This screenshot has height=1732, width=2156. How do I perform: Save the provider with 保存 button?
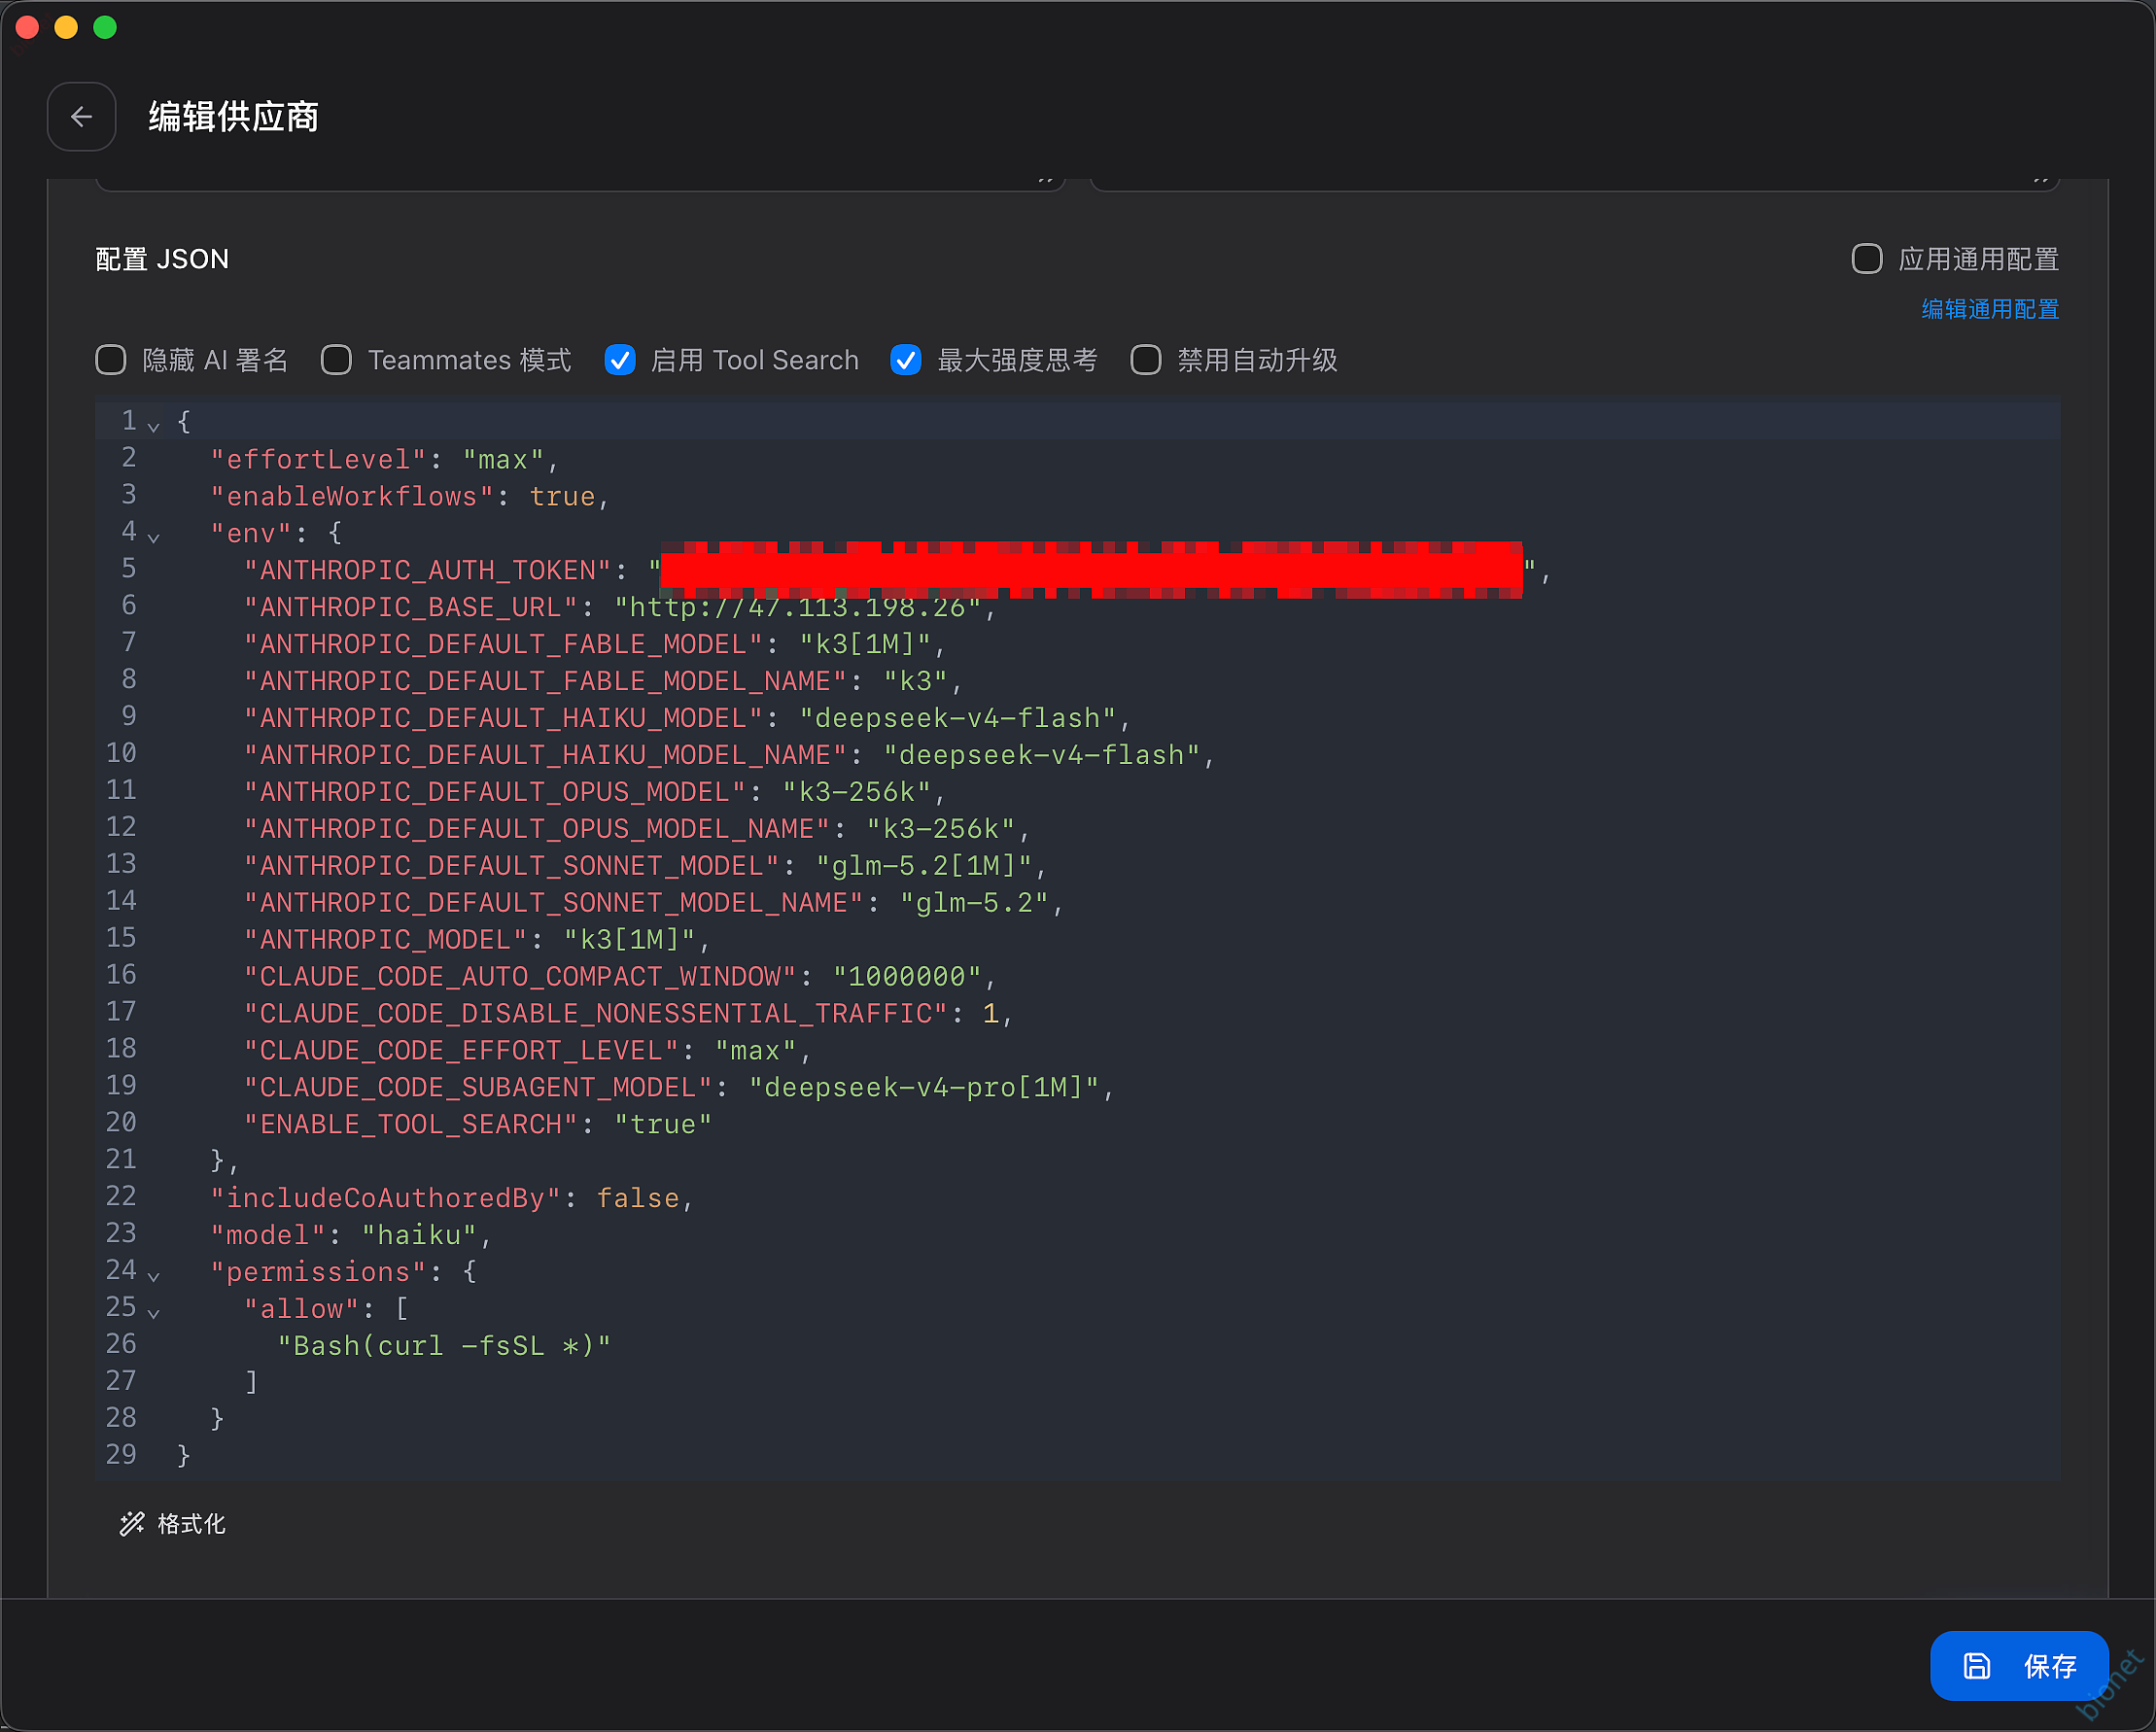point(2019,1666)
